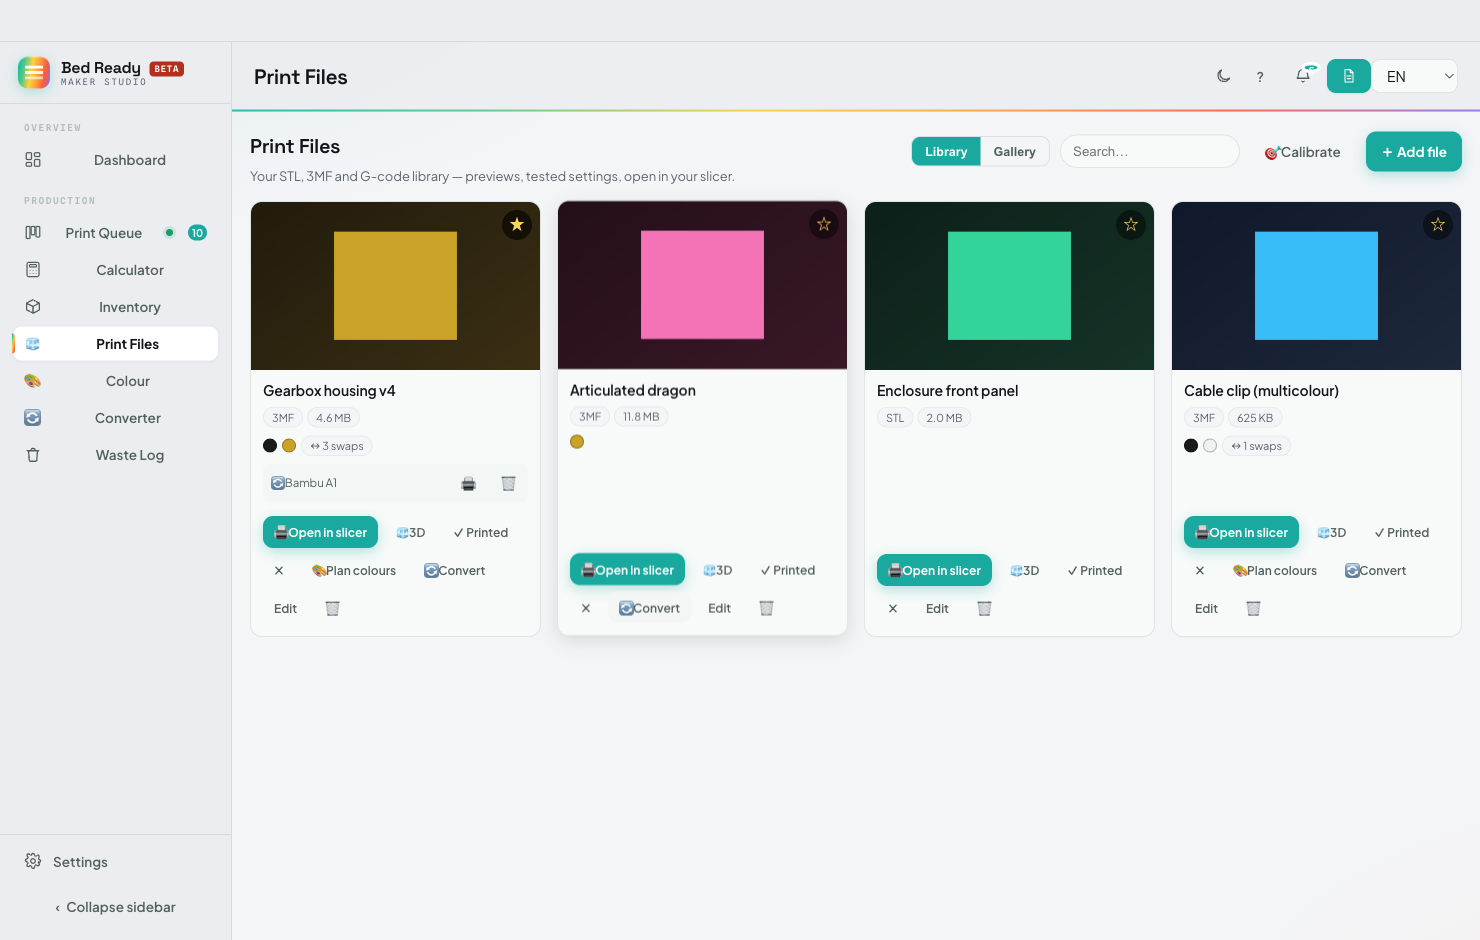
Task: Open Articulated dragon pink thumbnail
Action: tap(702, 285)
